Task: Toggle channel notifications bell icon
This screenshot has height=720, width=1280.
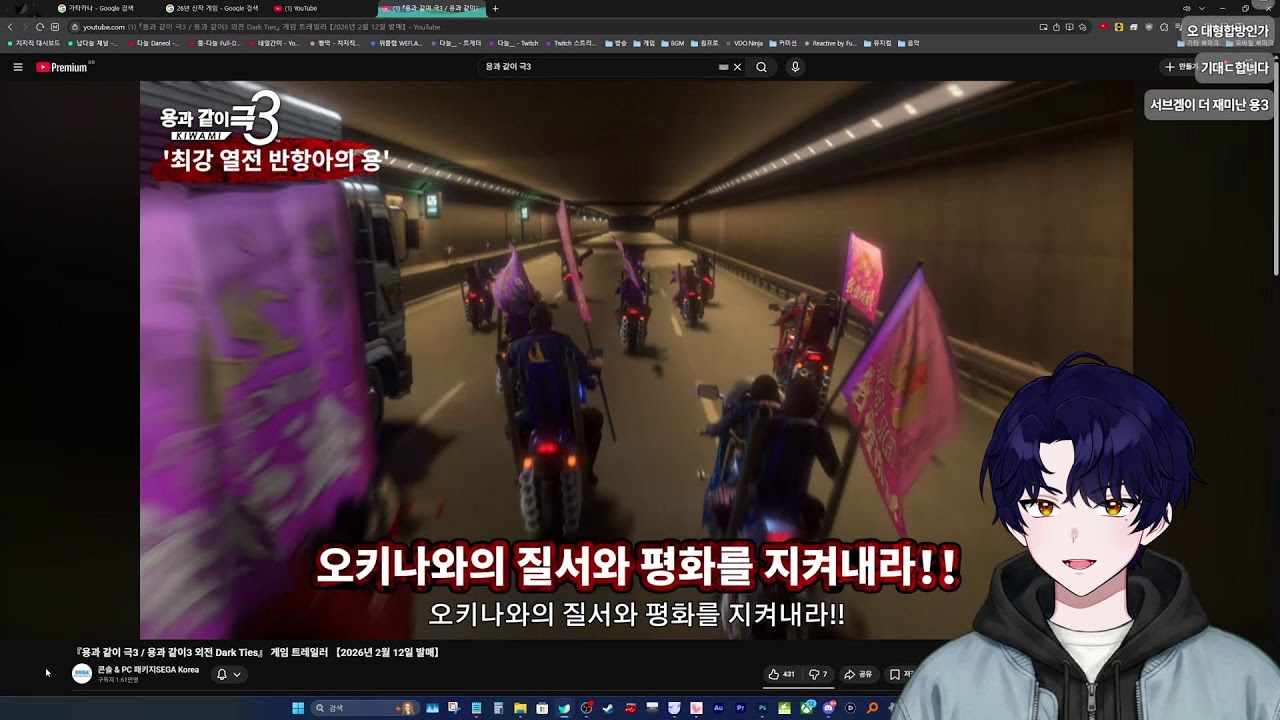Action: click(222, 674)
